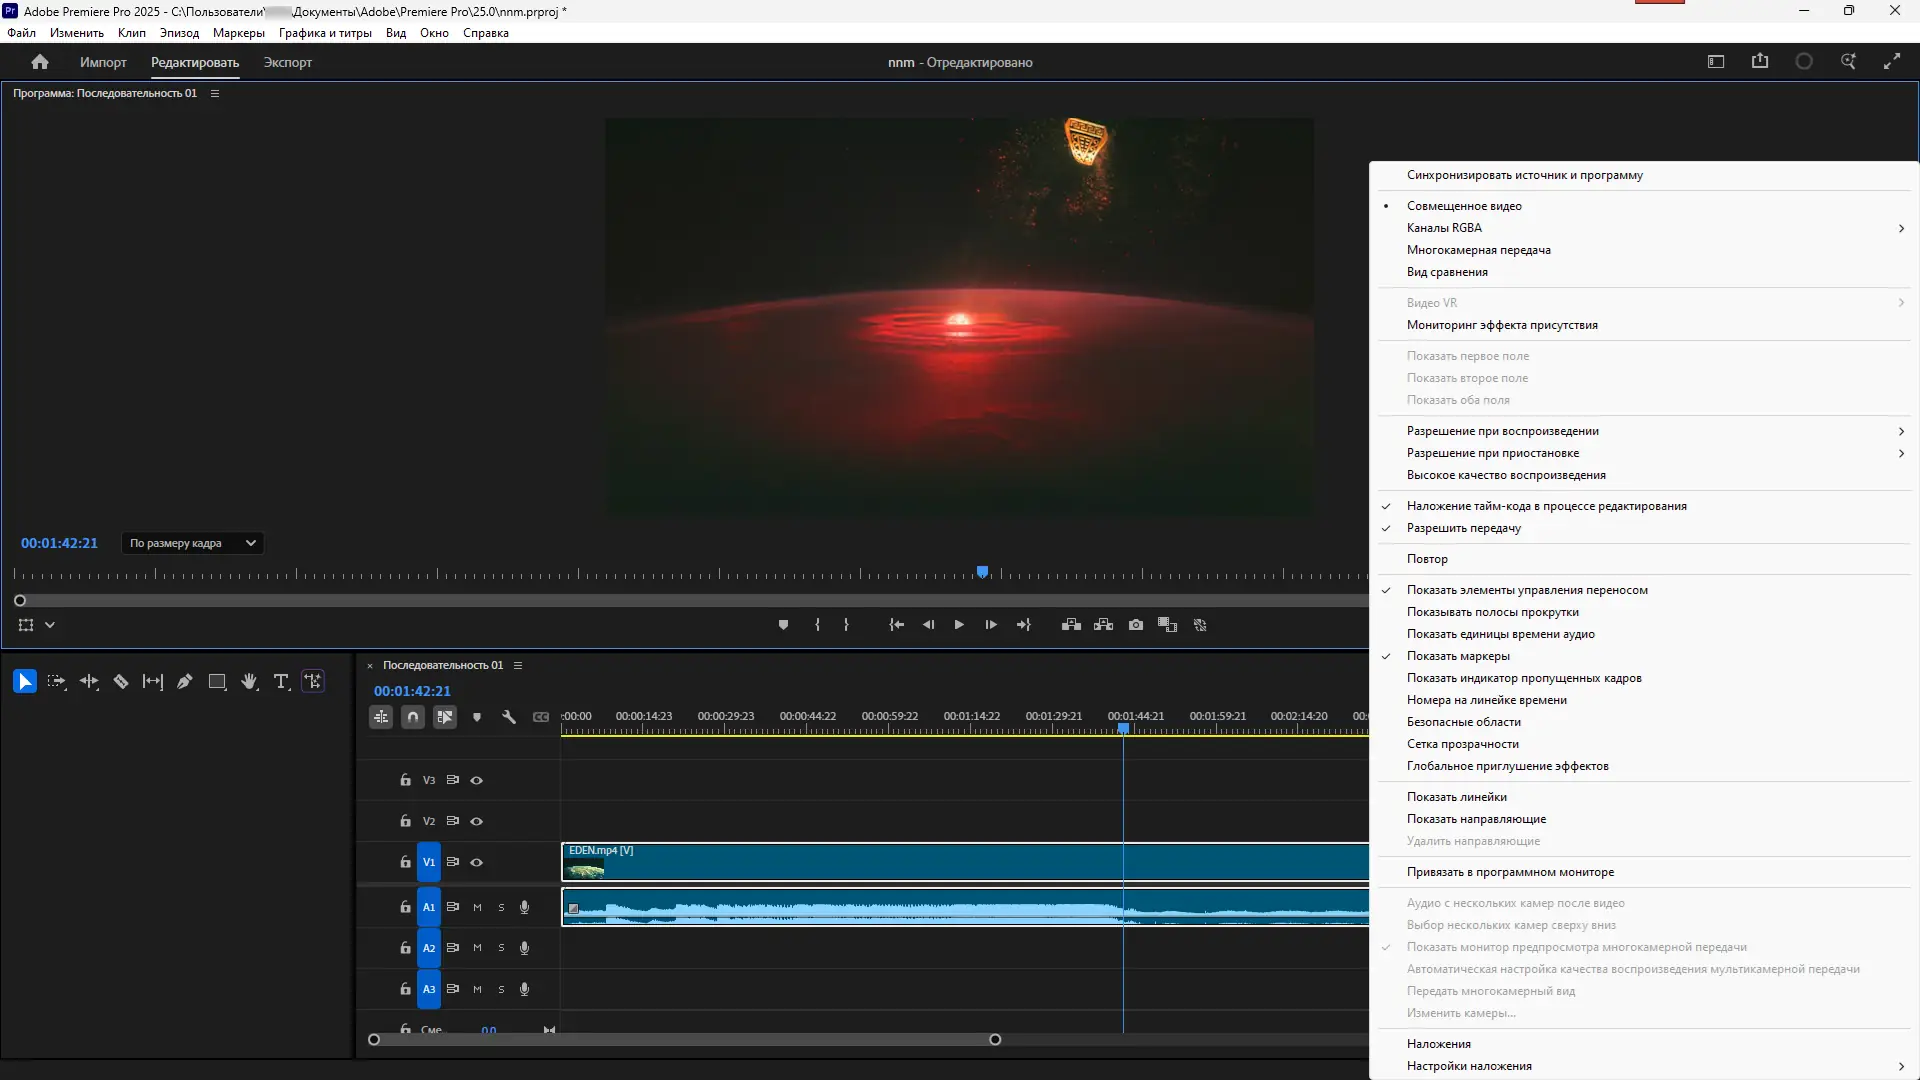
Task: Click the Home icon
Action: pyautogui.click(x=40, y=62)
